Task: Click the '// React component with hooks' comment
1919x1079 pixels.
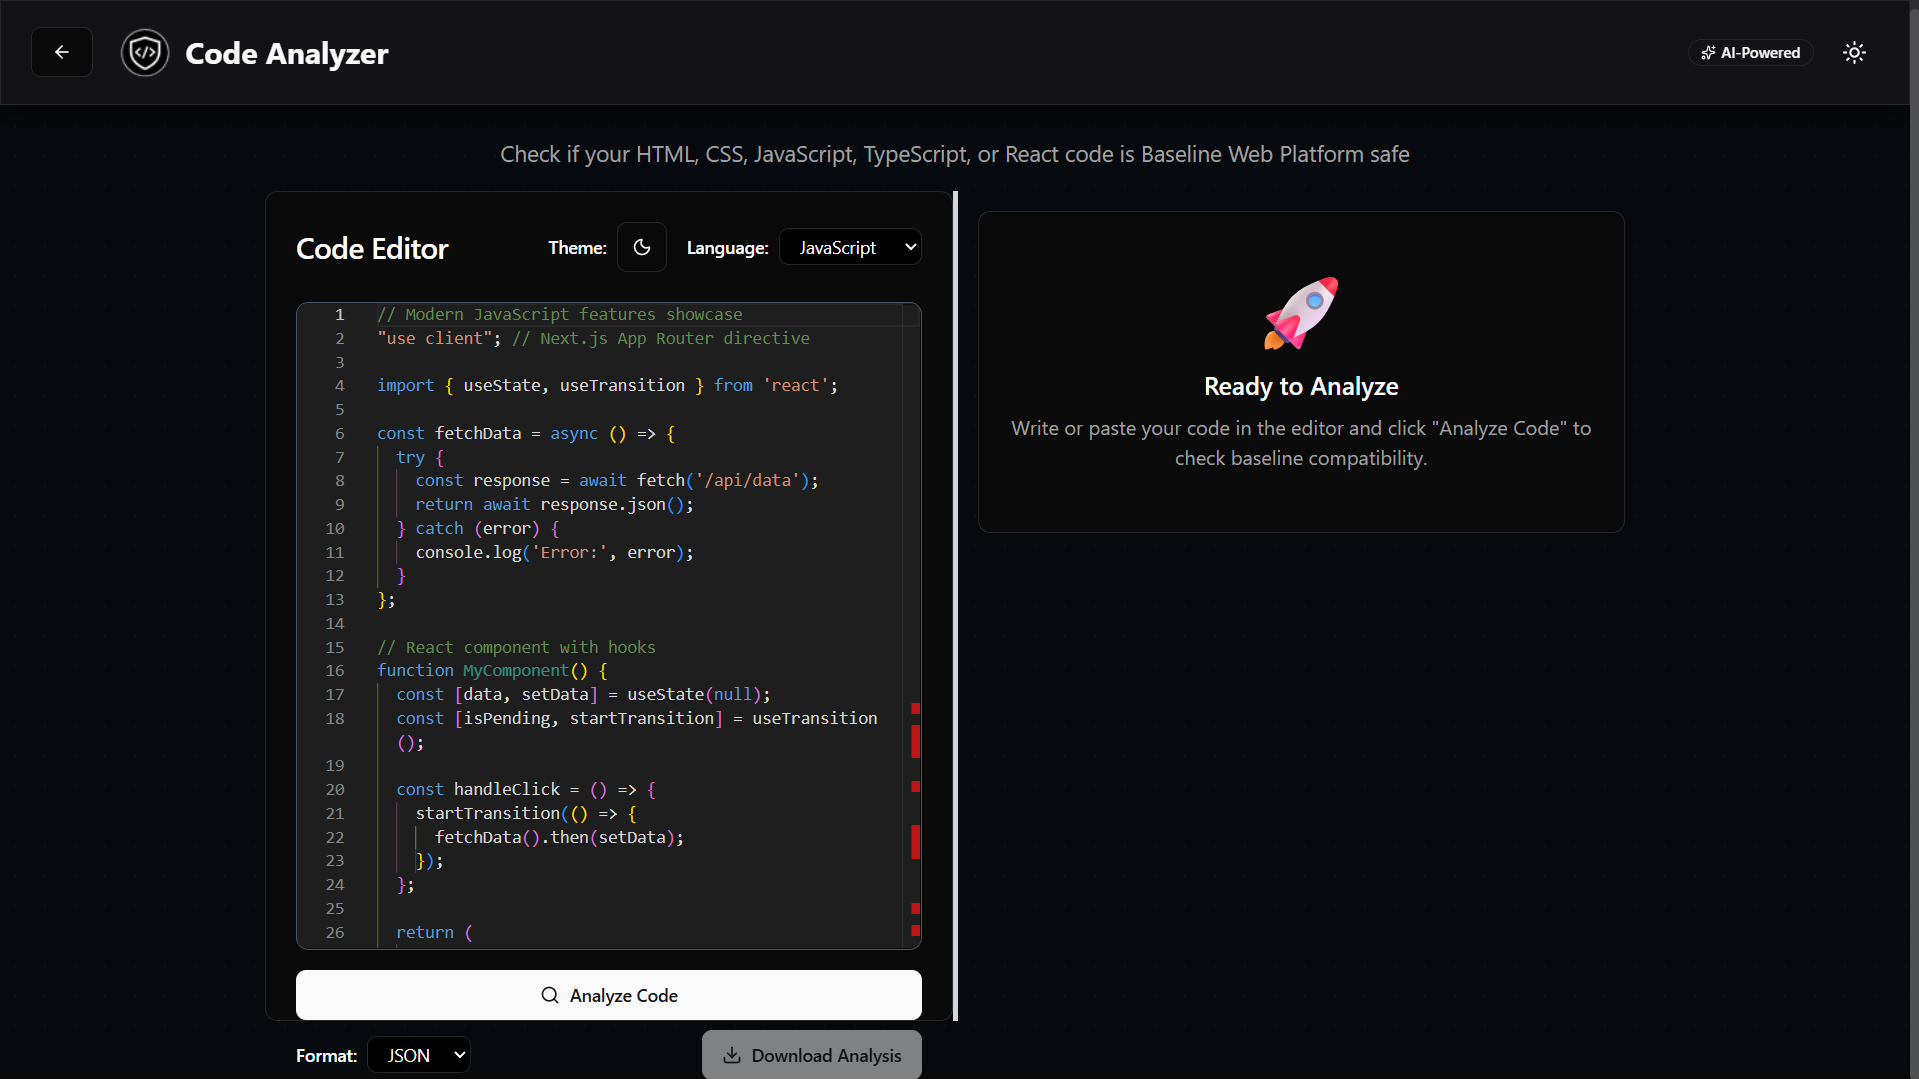Action: point(516,647)
